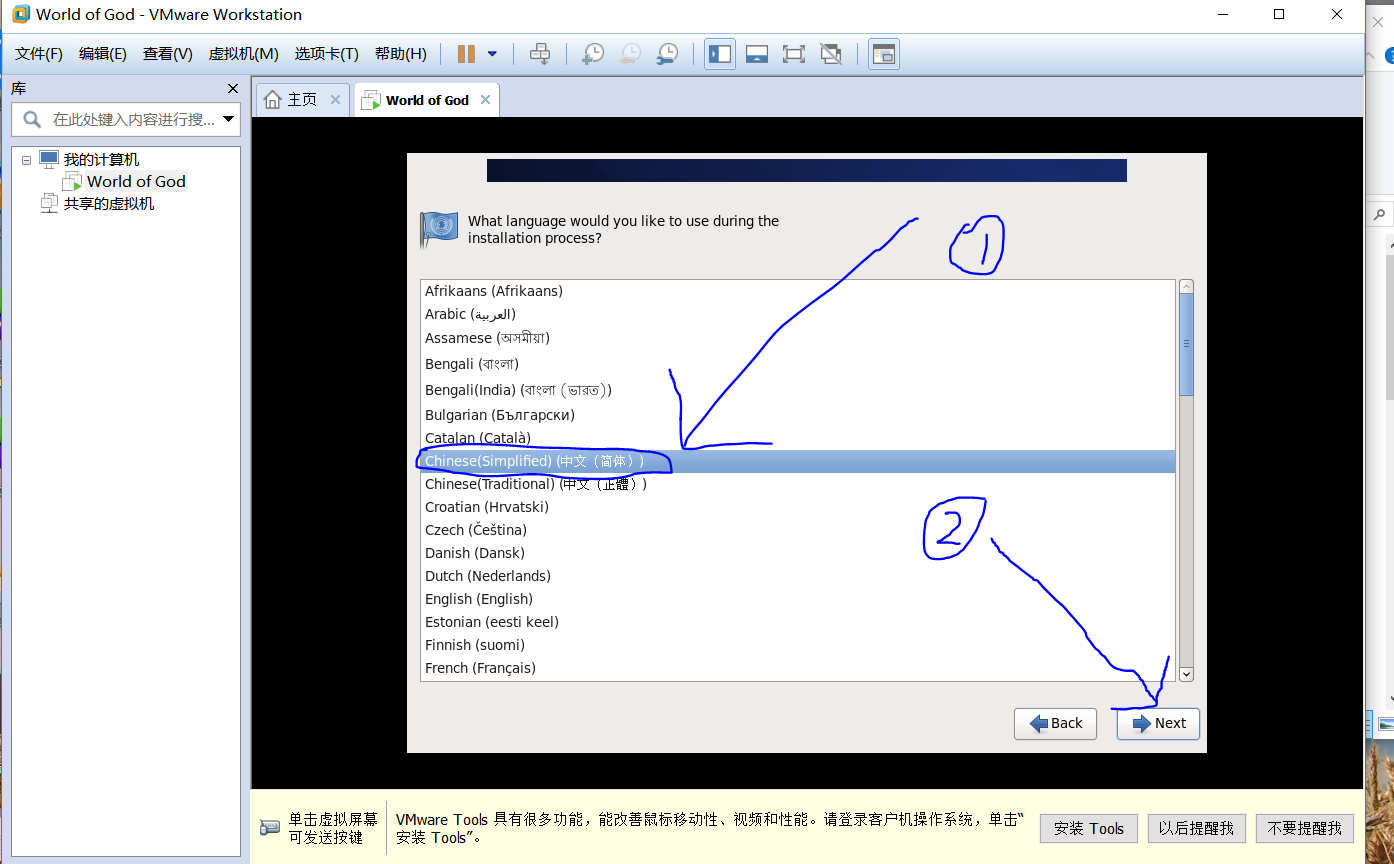
Task: Toggle the thumbnail bar view icon
Action: [x=757, y=54]
